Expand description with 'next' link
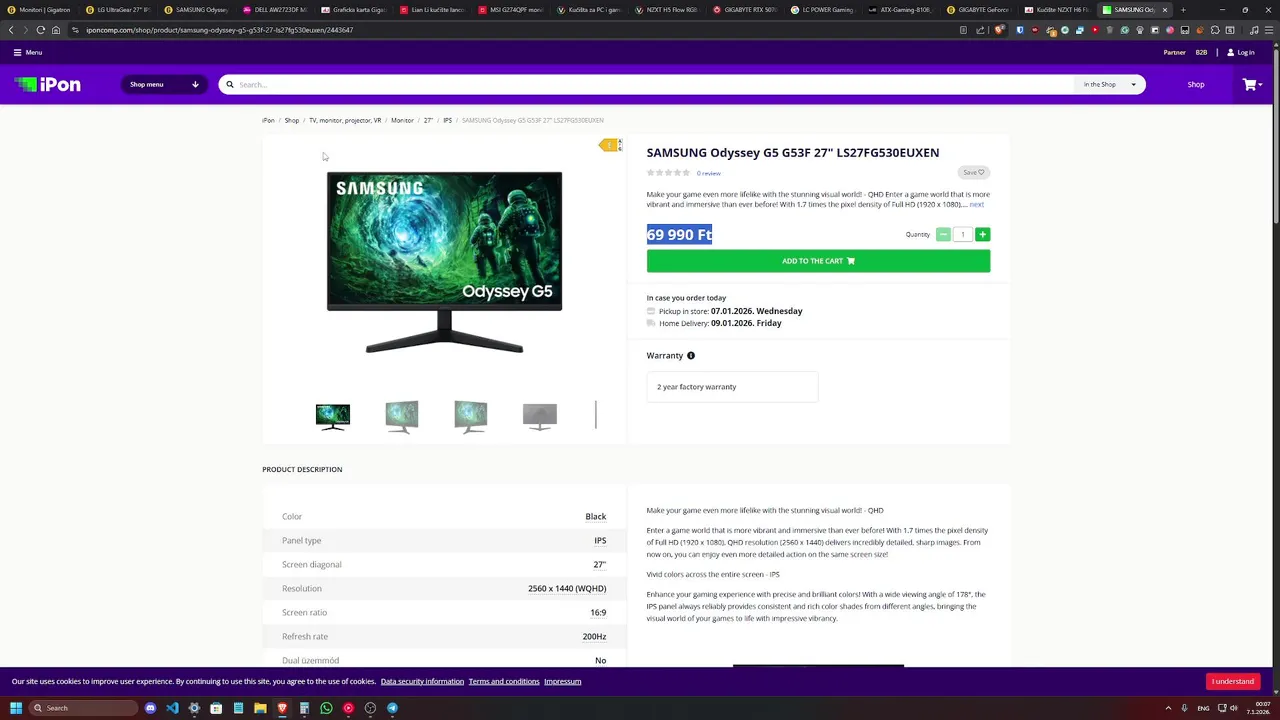The height and width of the screenshot is (720, 1280). (976, 205)
